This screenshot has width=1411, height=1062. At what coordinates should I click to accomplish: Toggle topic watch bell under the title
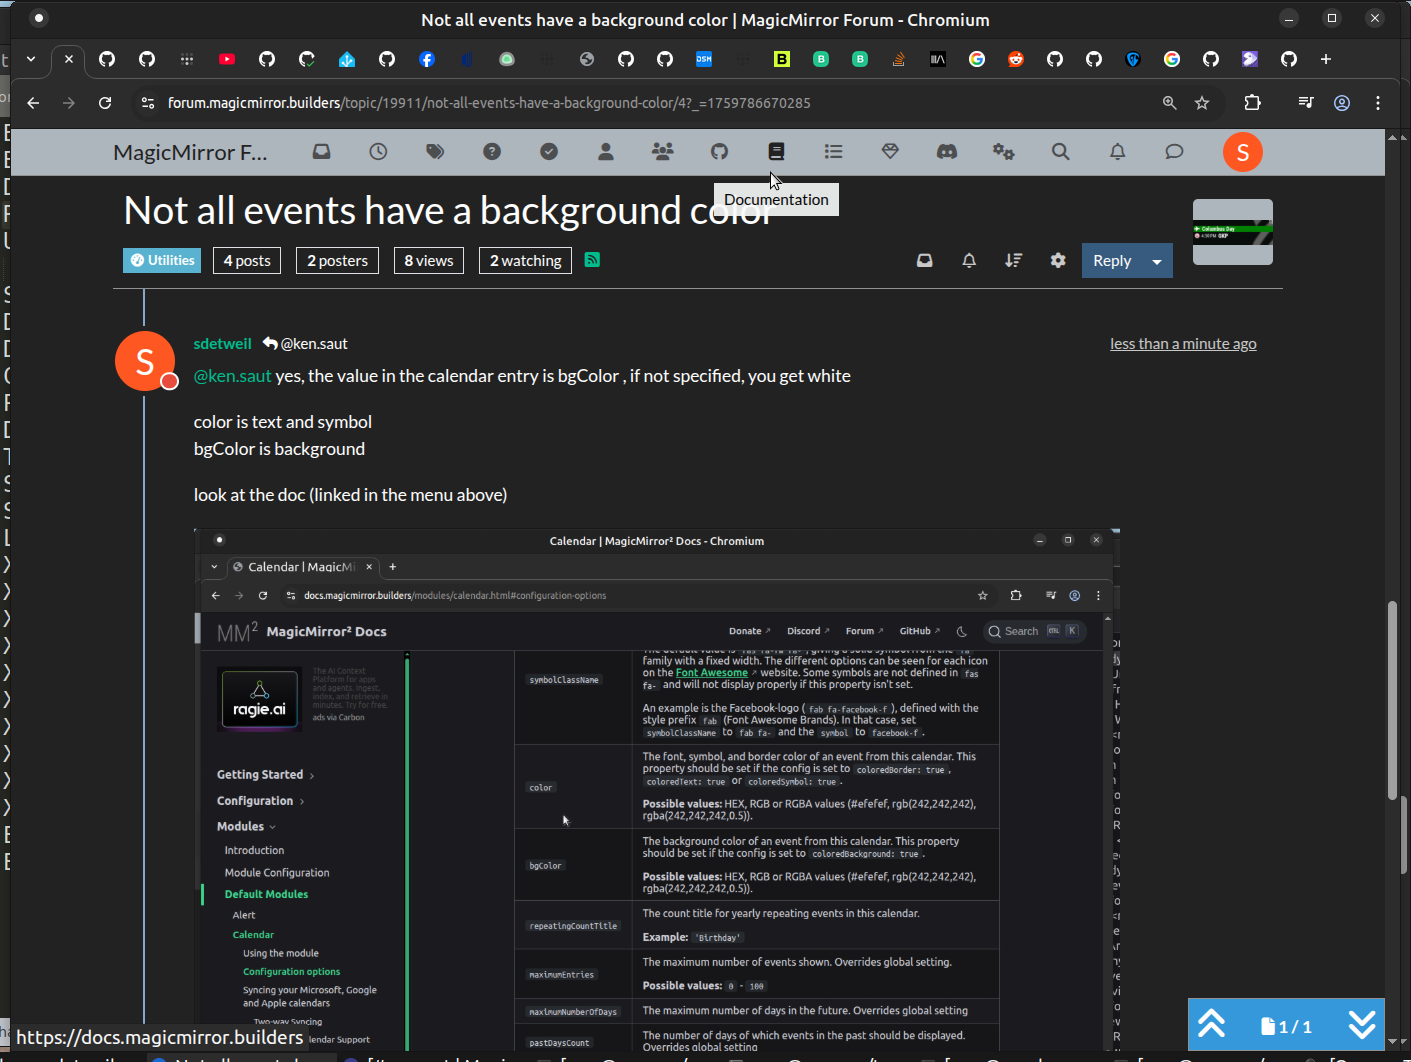[x=969, y=261]
